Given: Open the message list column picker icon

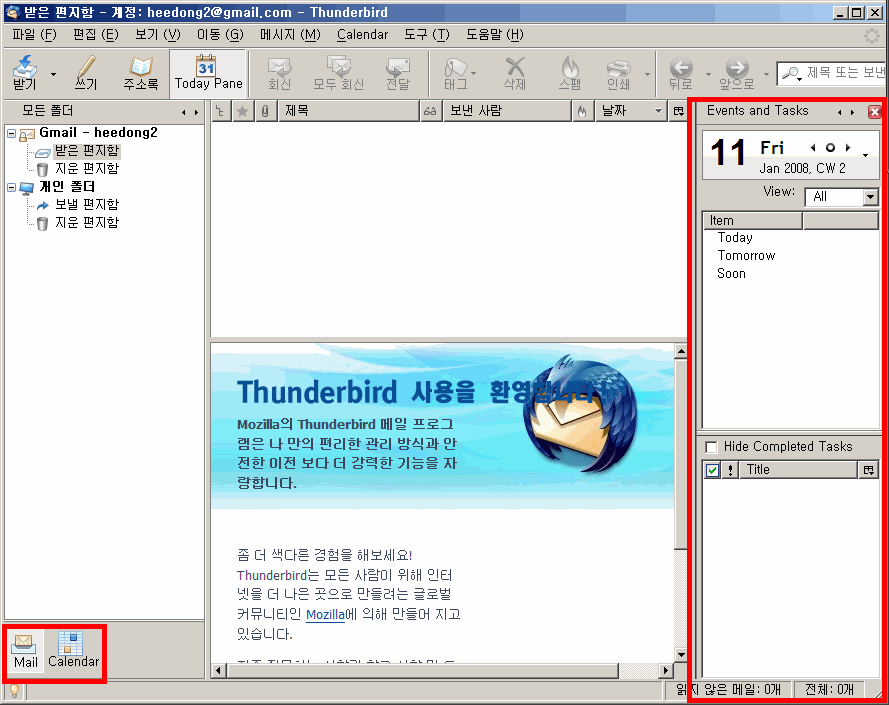Looking at the screenshot, I should click(x=678, y=111).
